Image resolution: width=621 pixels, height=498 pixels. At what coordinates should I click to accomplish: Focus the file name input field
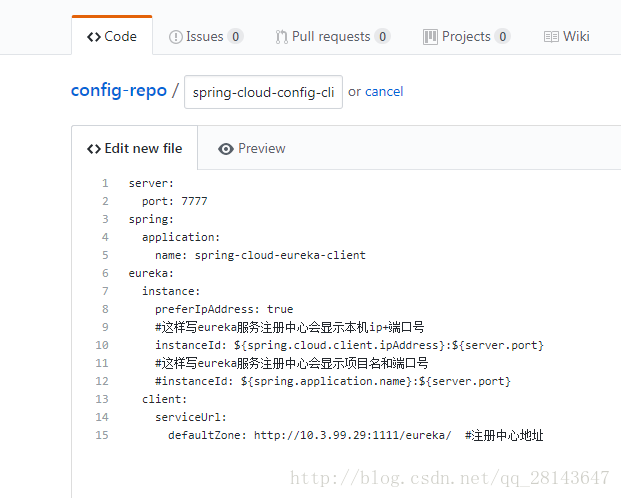coord(264,92)
